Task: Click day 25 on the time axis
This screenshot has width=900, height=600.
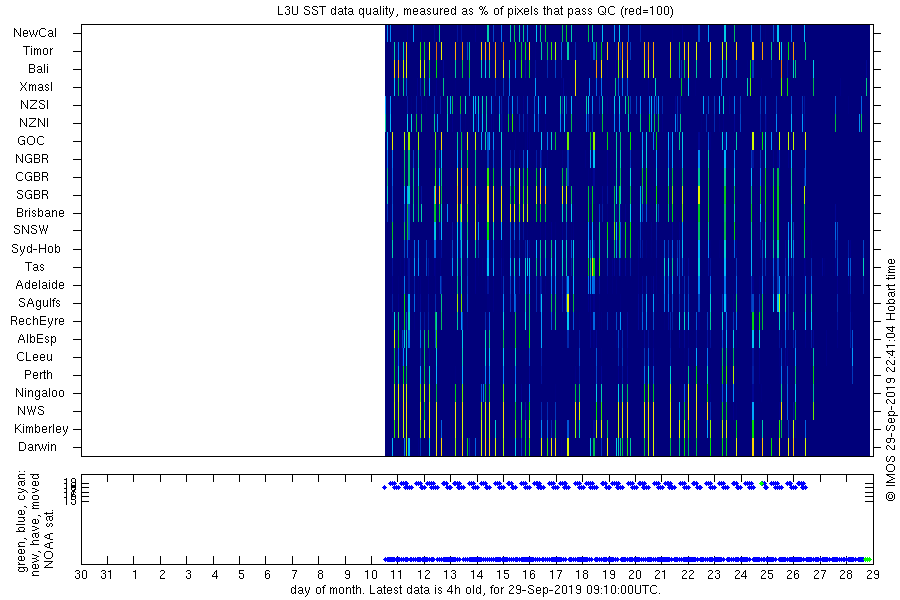Action: point(767,575)
